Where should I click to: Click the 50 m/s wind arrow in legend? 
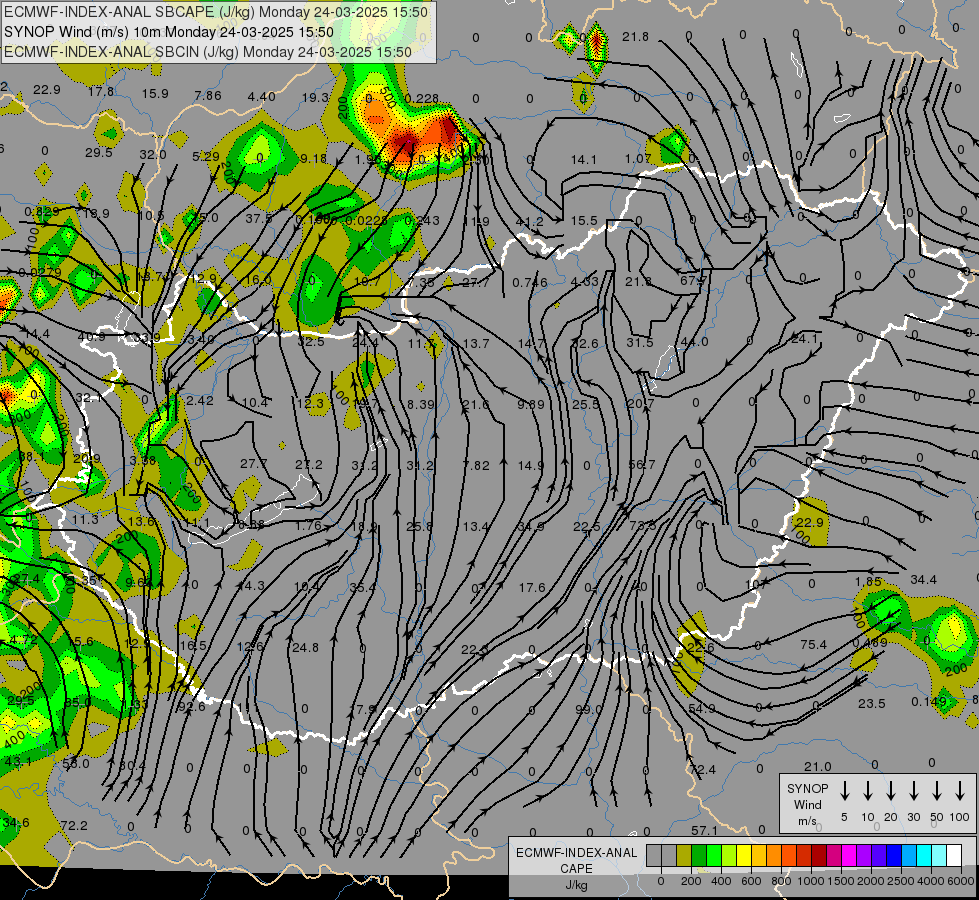point(937,791)
